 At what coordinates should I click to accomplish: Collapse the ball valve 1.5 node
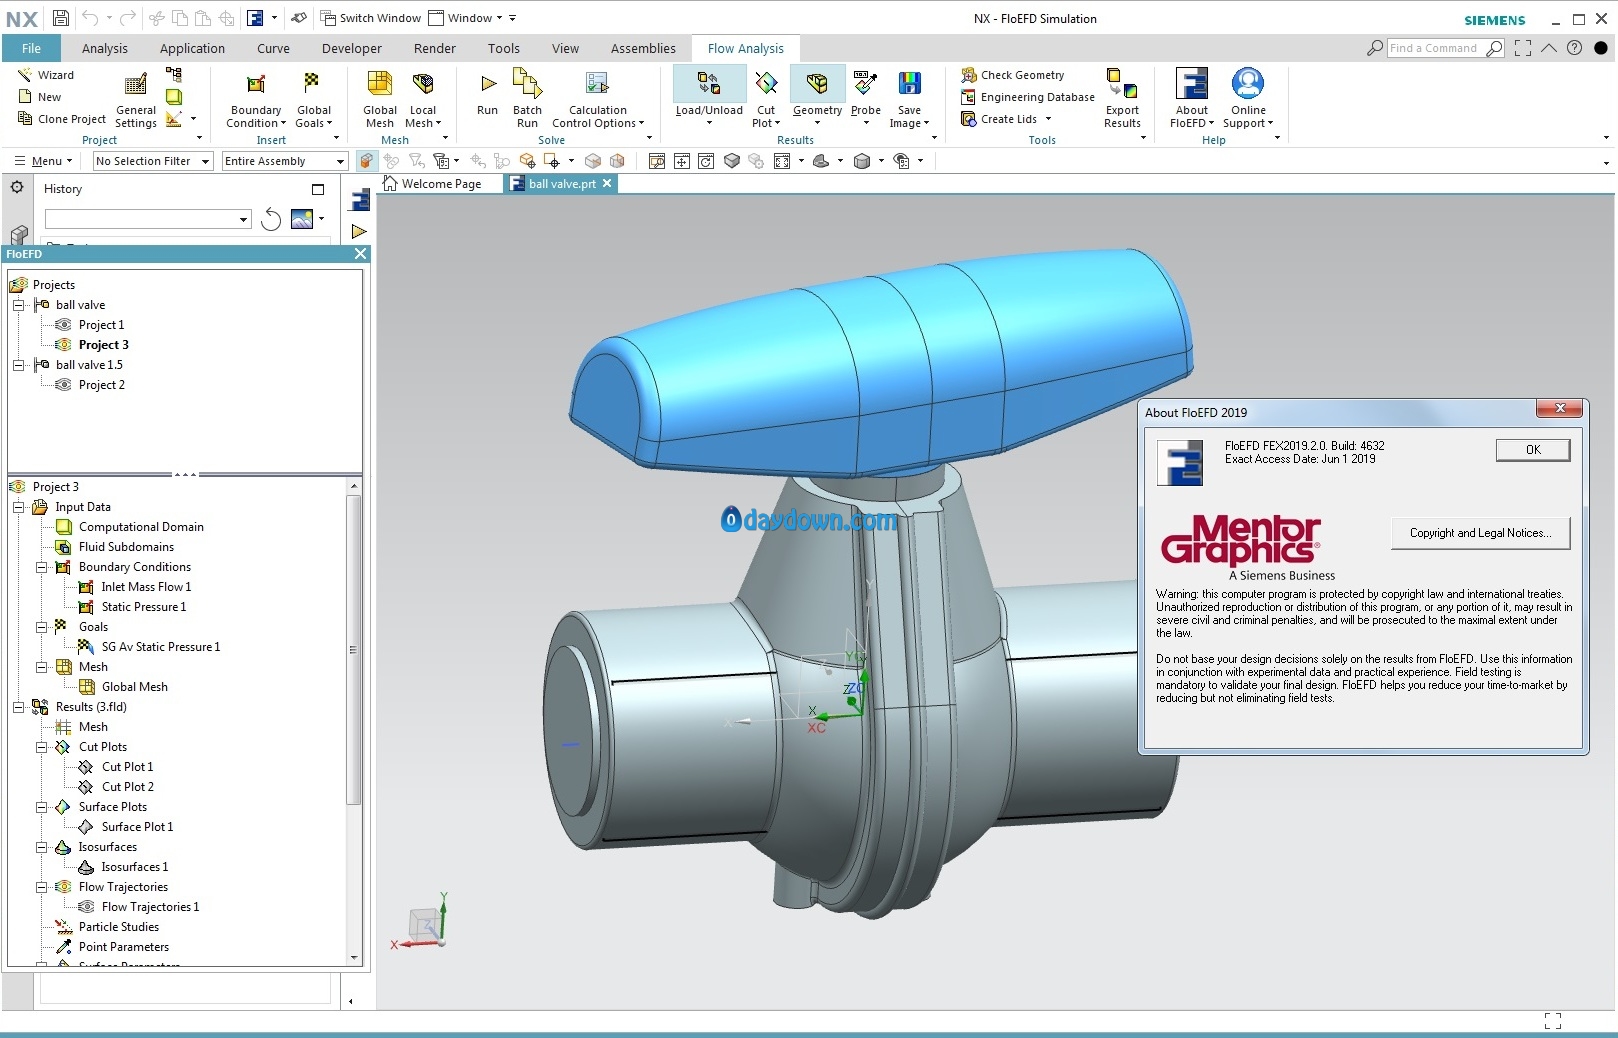pyautogui.click(x=18, y=365)
